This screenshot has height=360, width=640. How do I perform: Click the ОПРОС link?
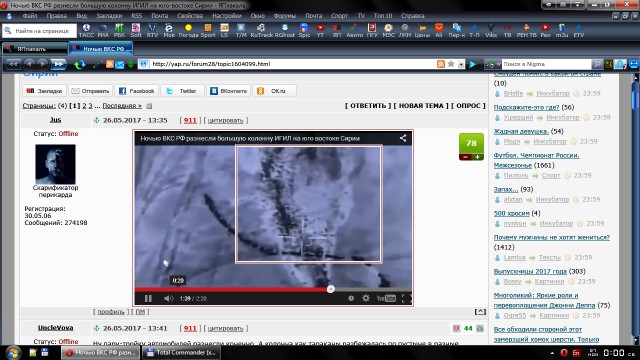[468, 106]
